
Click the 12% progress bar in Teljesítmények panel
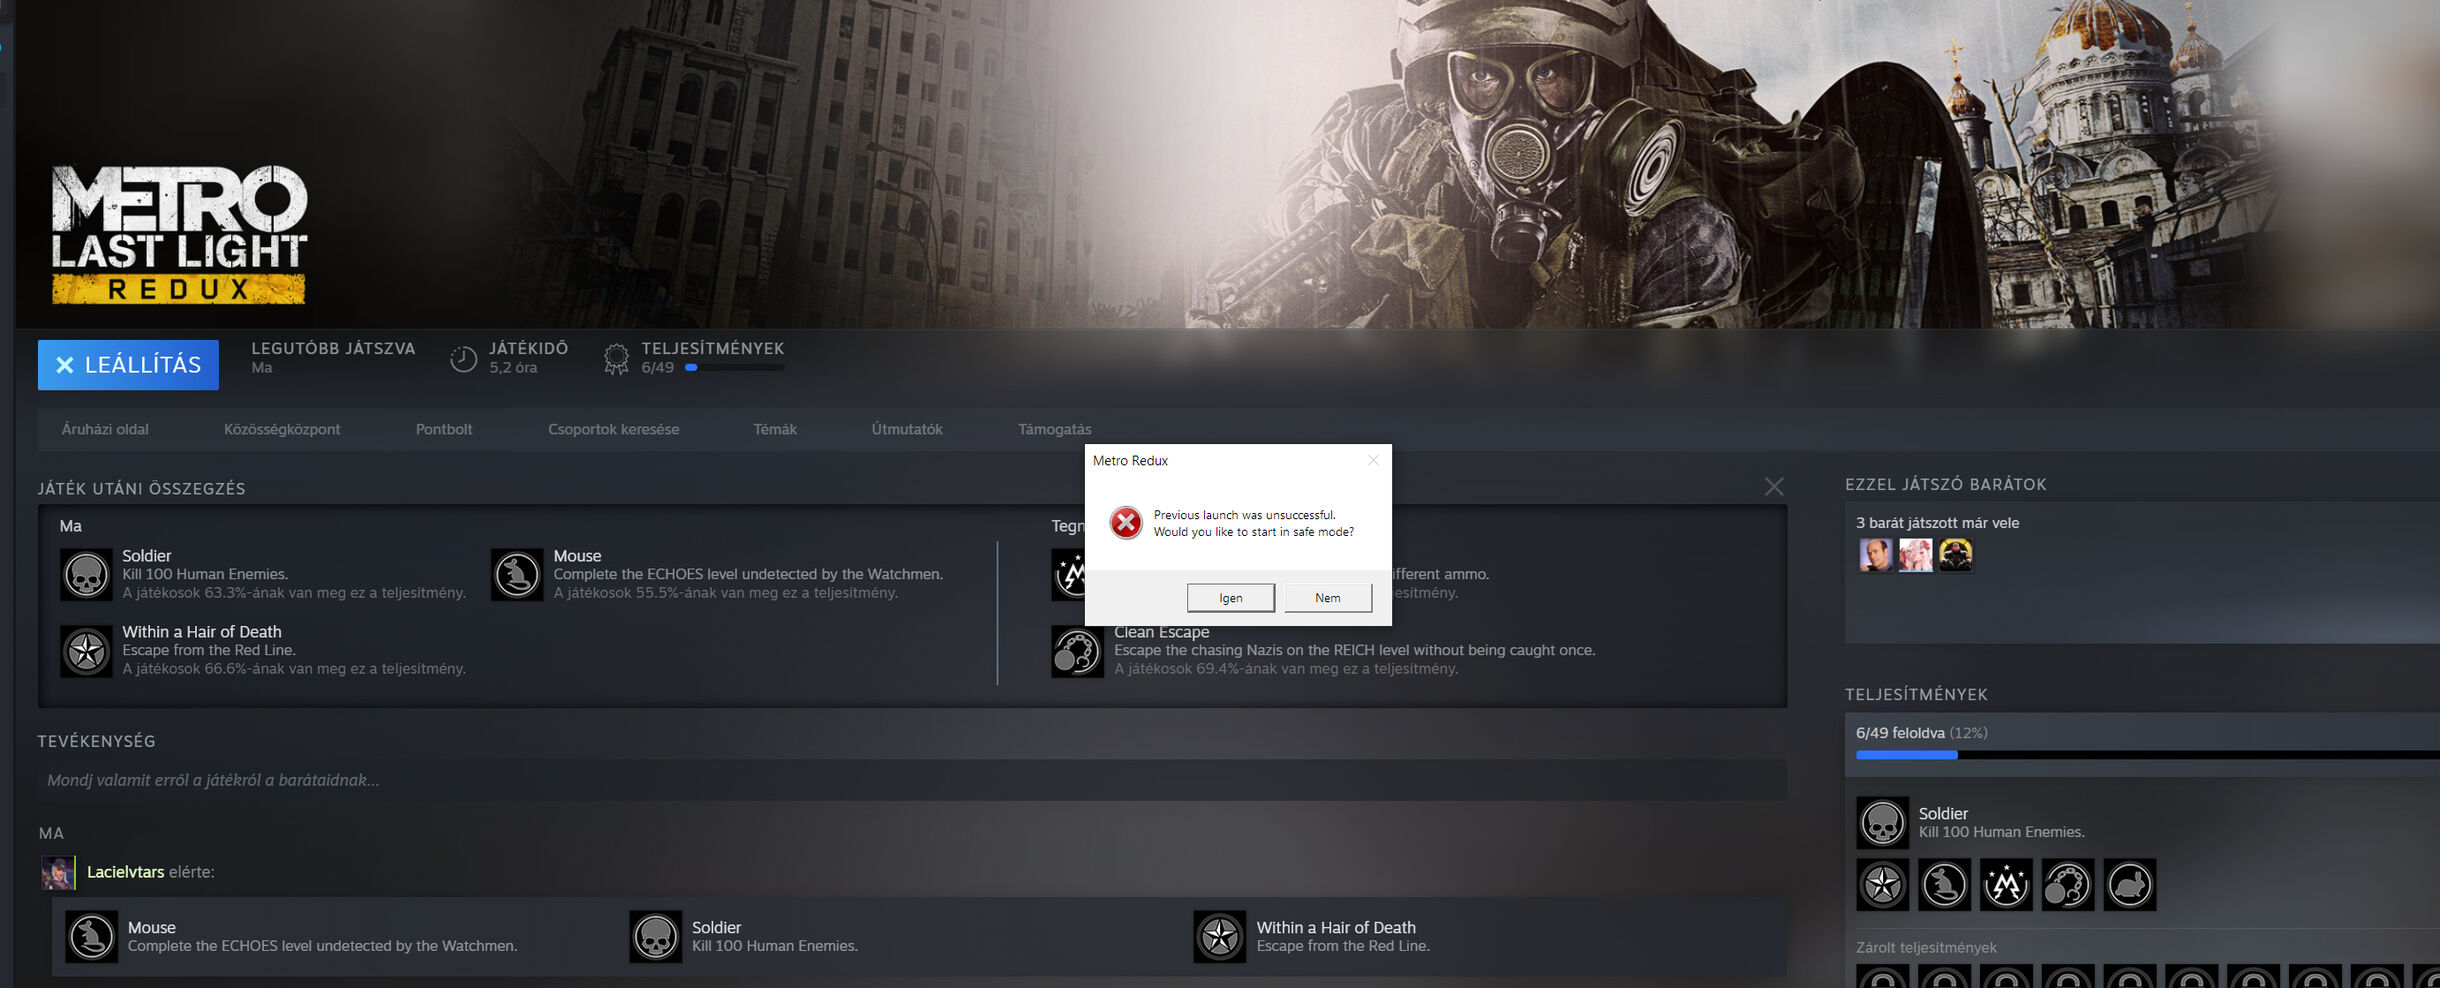click(x=2148, y=755)
